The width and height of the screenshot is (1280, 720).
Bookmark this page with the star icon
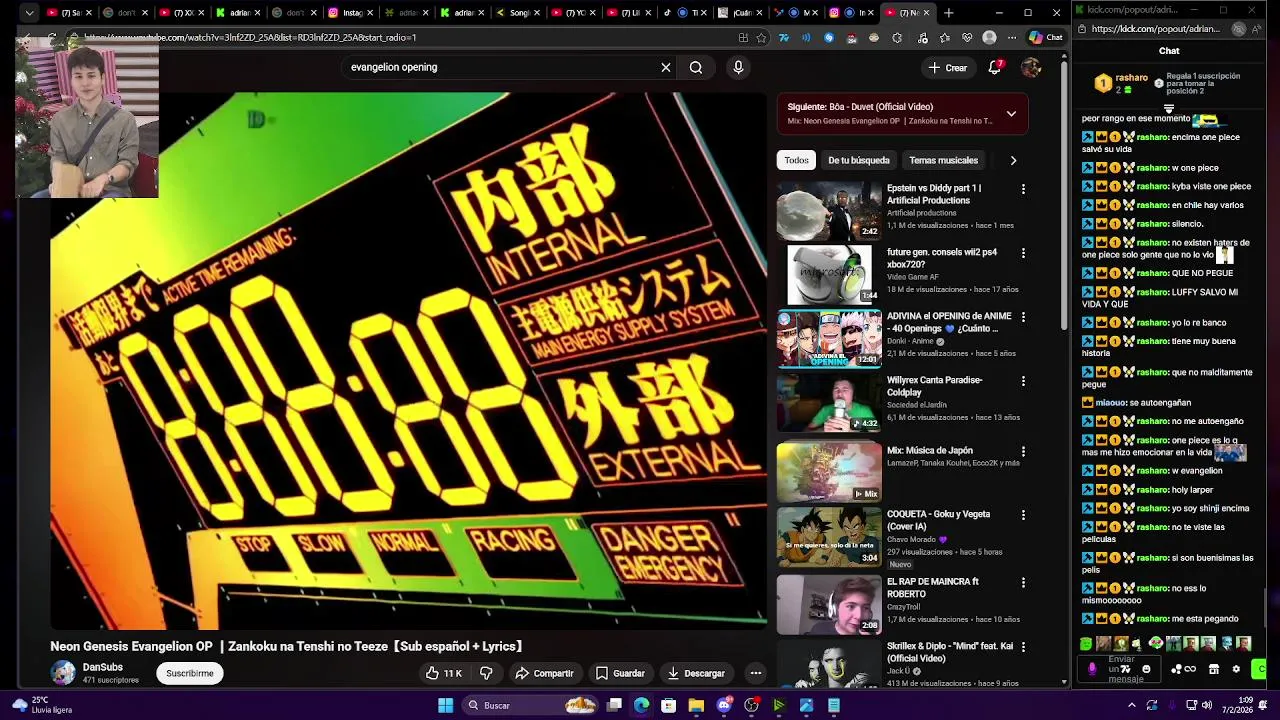coord(761,38)
